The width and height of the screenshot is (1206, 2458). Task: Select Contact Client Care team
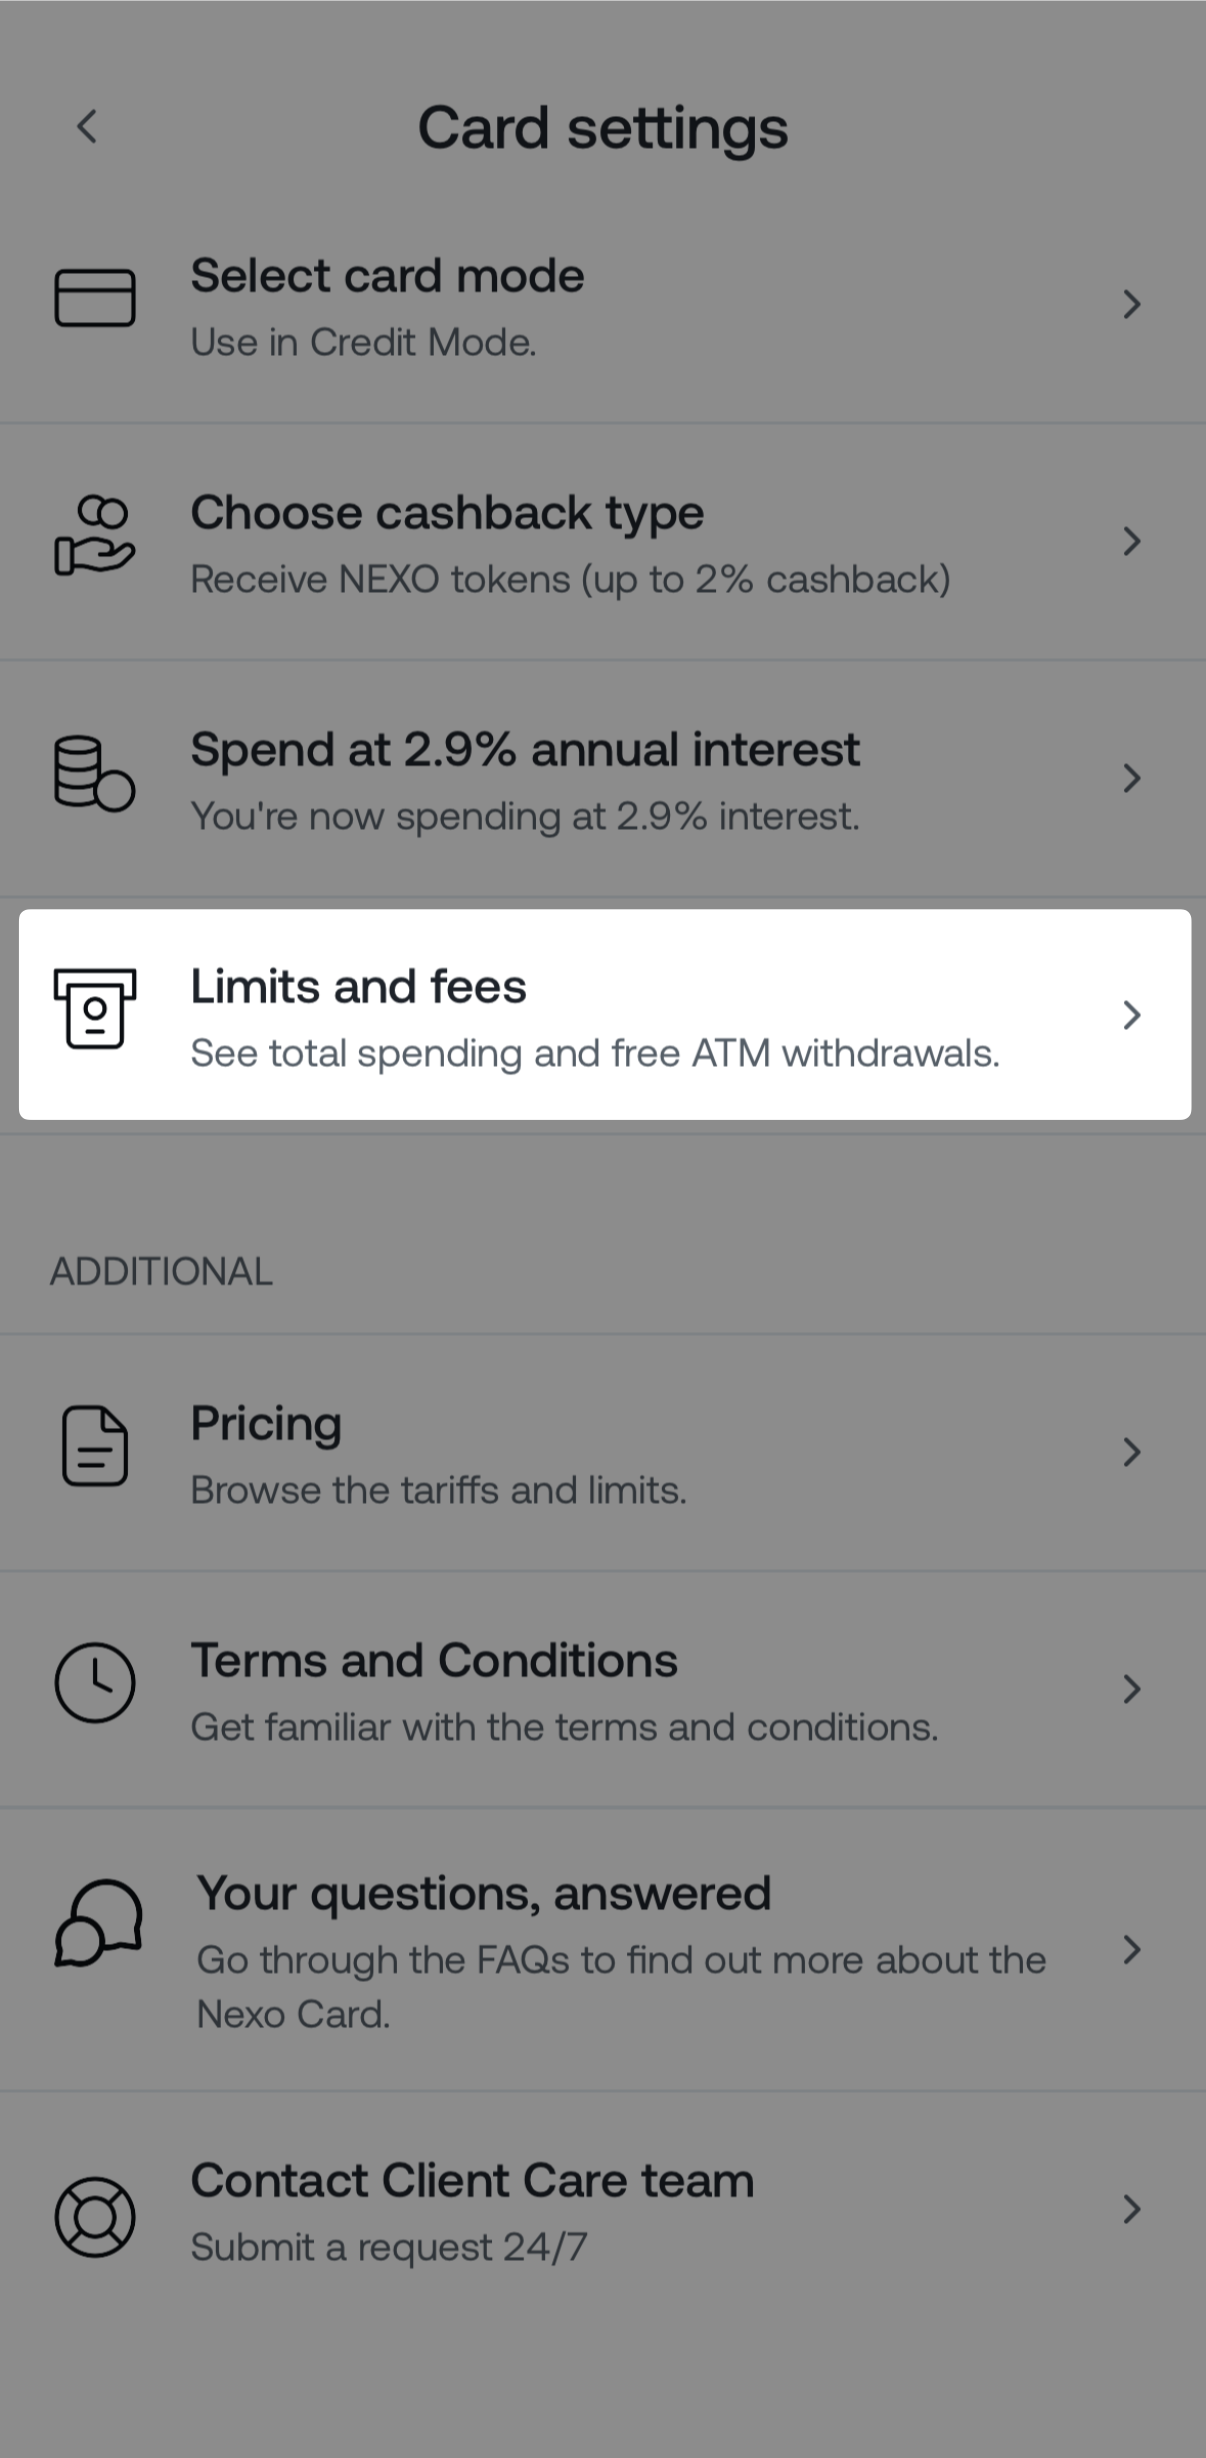pos(472,2181)
